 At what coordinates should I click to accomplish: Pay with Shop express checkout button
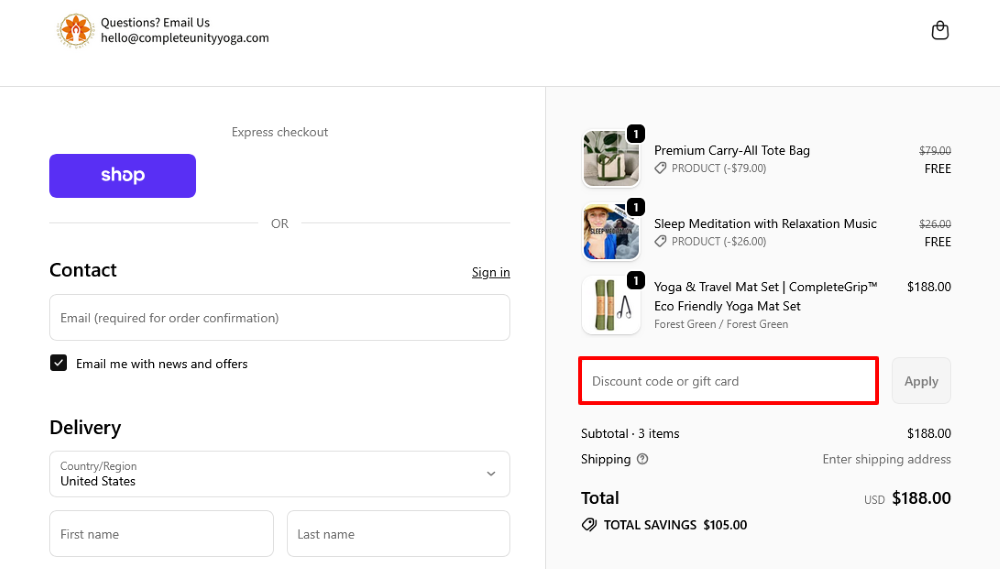coord(122,175)
